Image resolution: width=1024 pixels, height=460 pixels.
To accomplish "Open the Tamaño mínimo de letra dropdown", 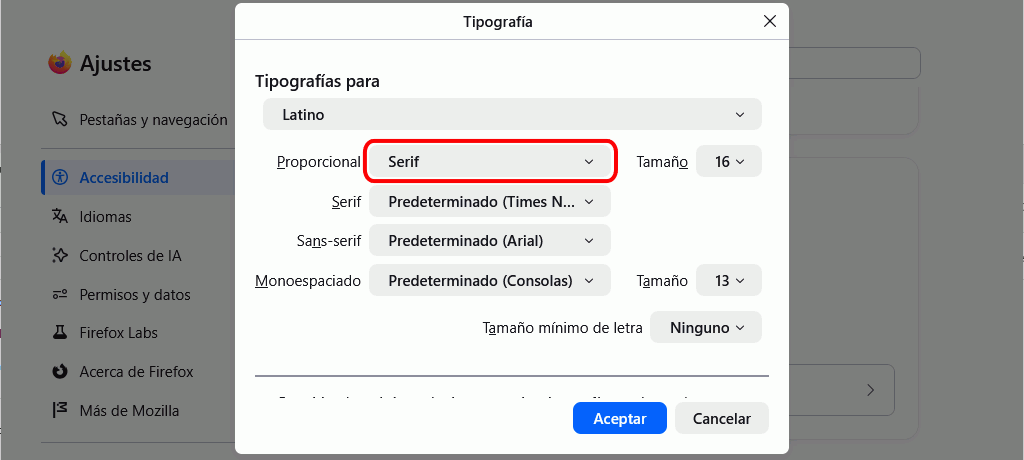I will click(x=706, y=327).
